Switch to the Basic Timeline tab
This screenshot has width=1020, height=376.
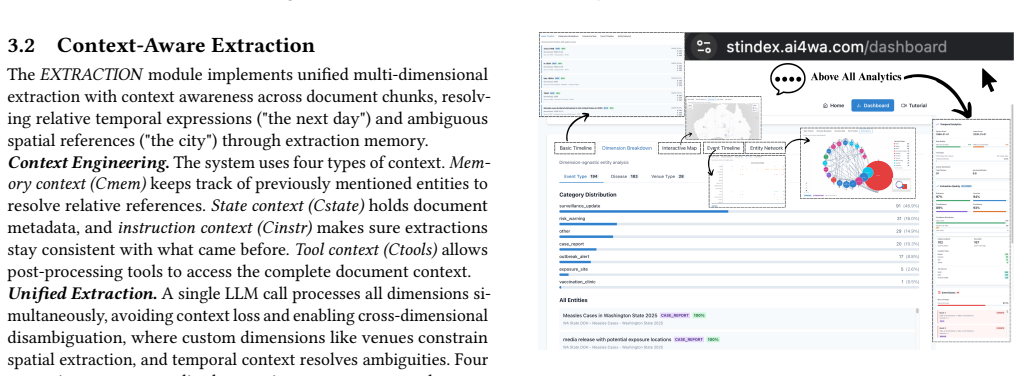576,148
